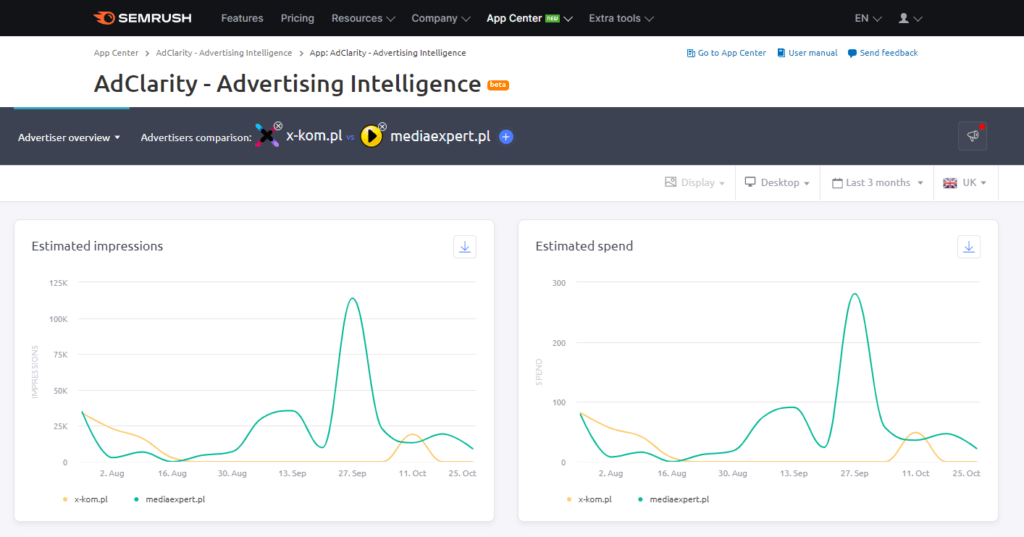Remove mediaexpert.pl from the comparison
The image size is (1024, 537).
coord(382,127)
